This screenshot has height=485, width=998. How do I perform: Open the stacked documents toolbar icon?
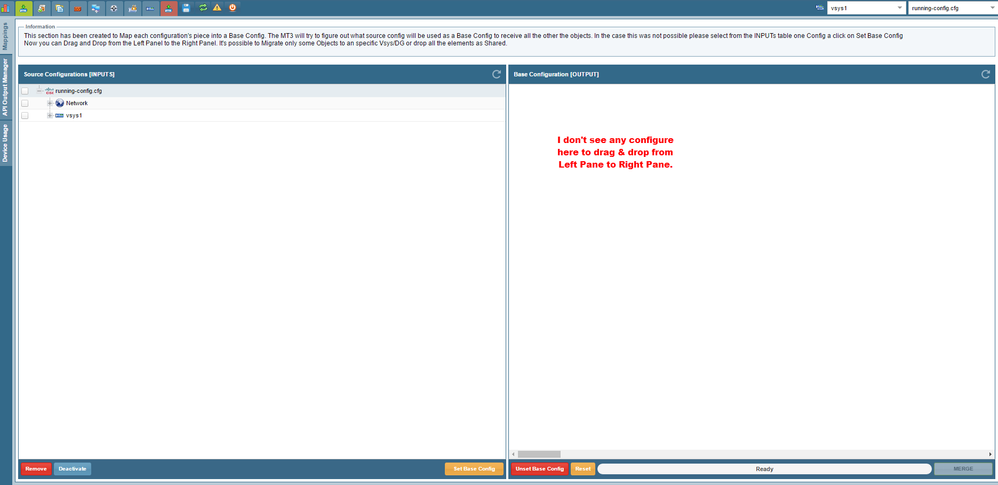[x=59, y=8]
